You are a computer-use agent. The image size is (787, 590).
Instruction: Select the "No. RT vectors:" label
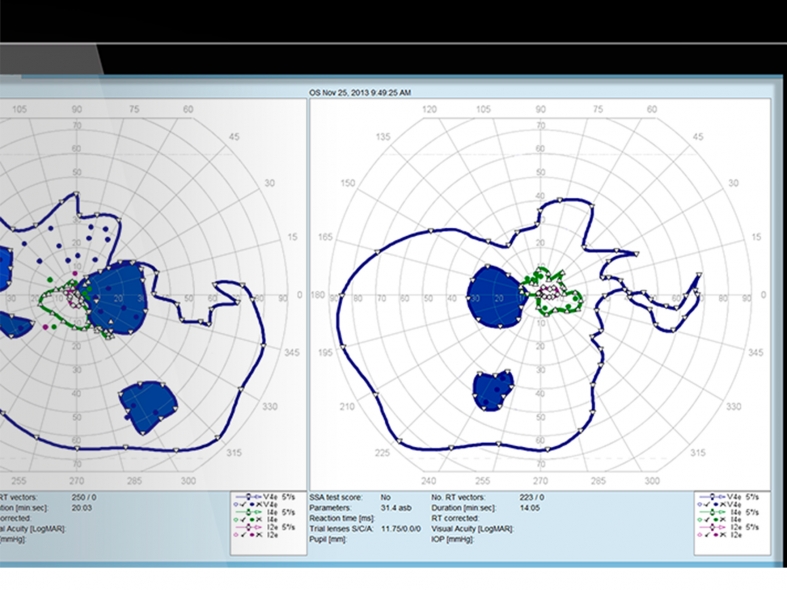click(458, 497)
